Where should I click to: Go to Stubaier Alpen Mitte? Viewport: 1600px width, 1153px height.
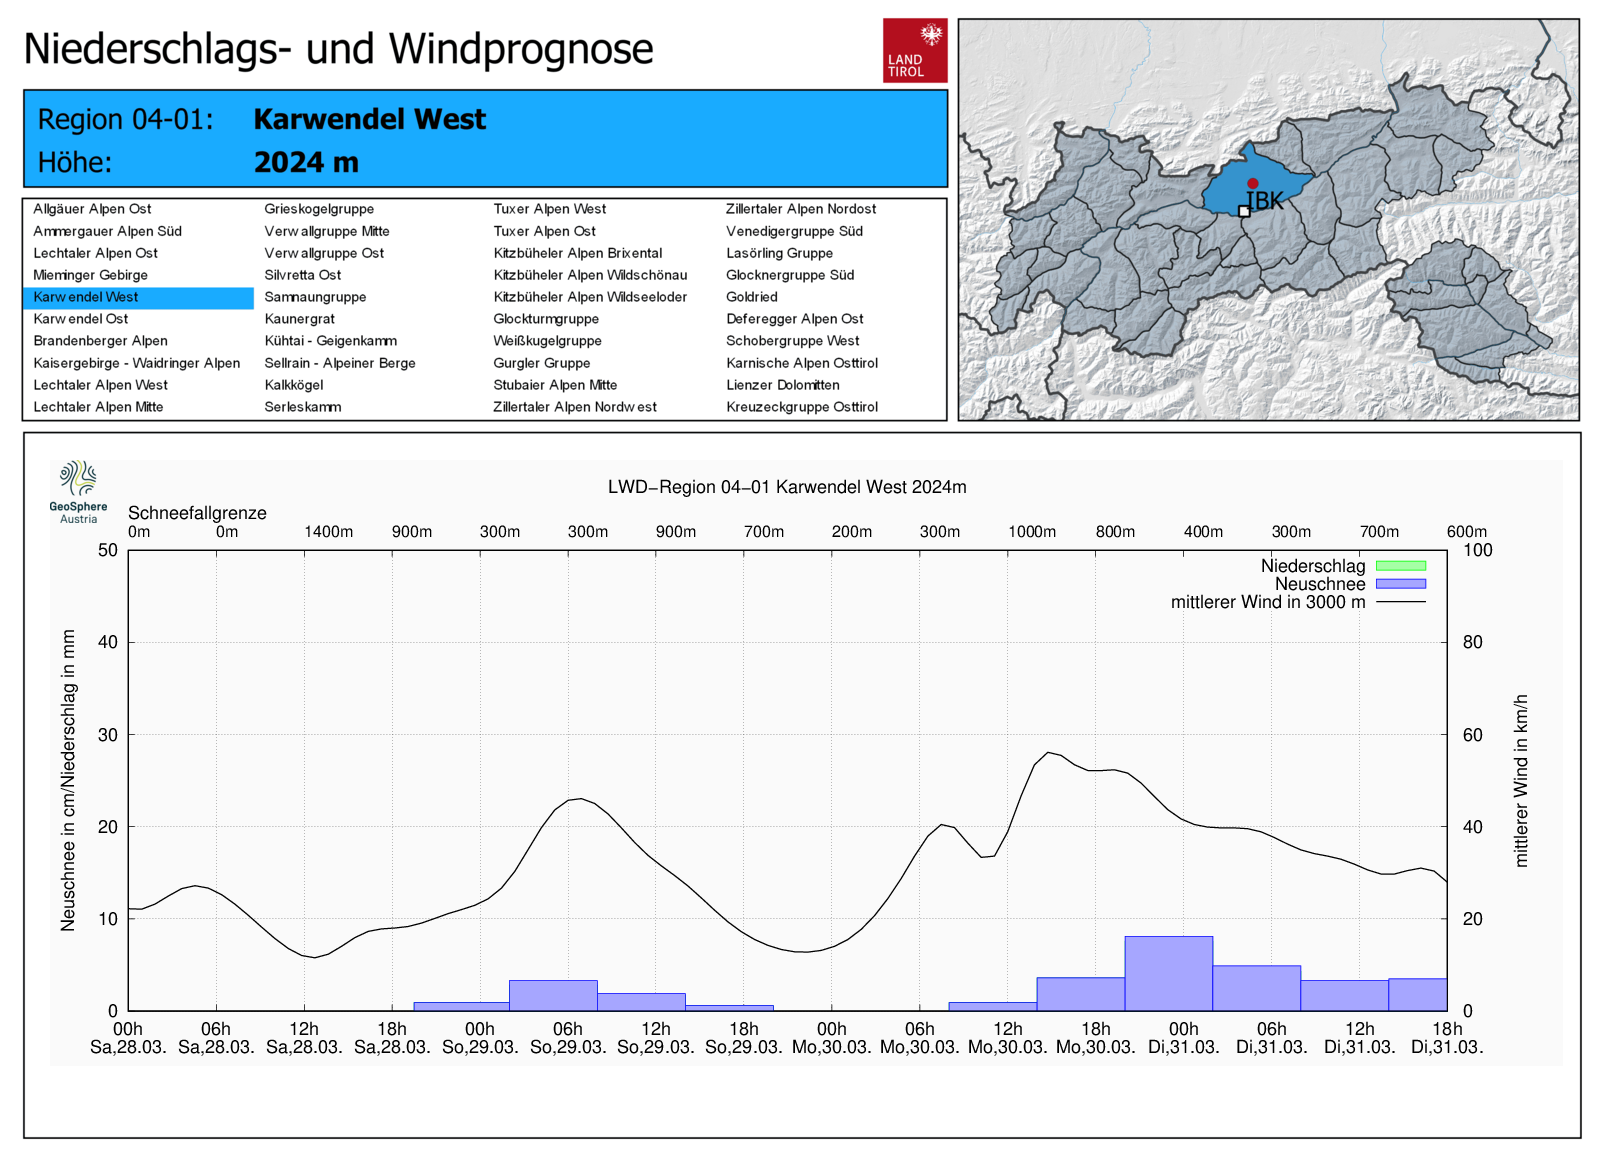point(555,385)
